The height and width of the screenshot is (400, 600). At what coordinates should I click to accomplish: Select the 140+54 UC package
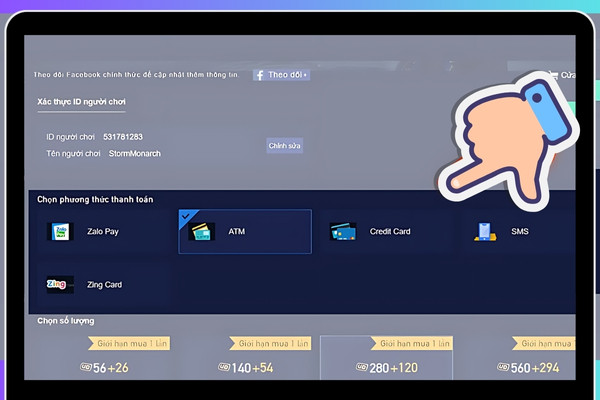[x=245, y=358]
